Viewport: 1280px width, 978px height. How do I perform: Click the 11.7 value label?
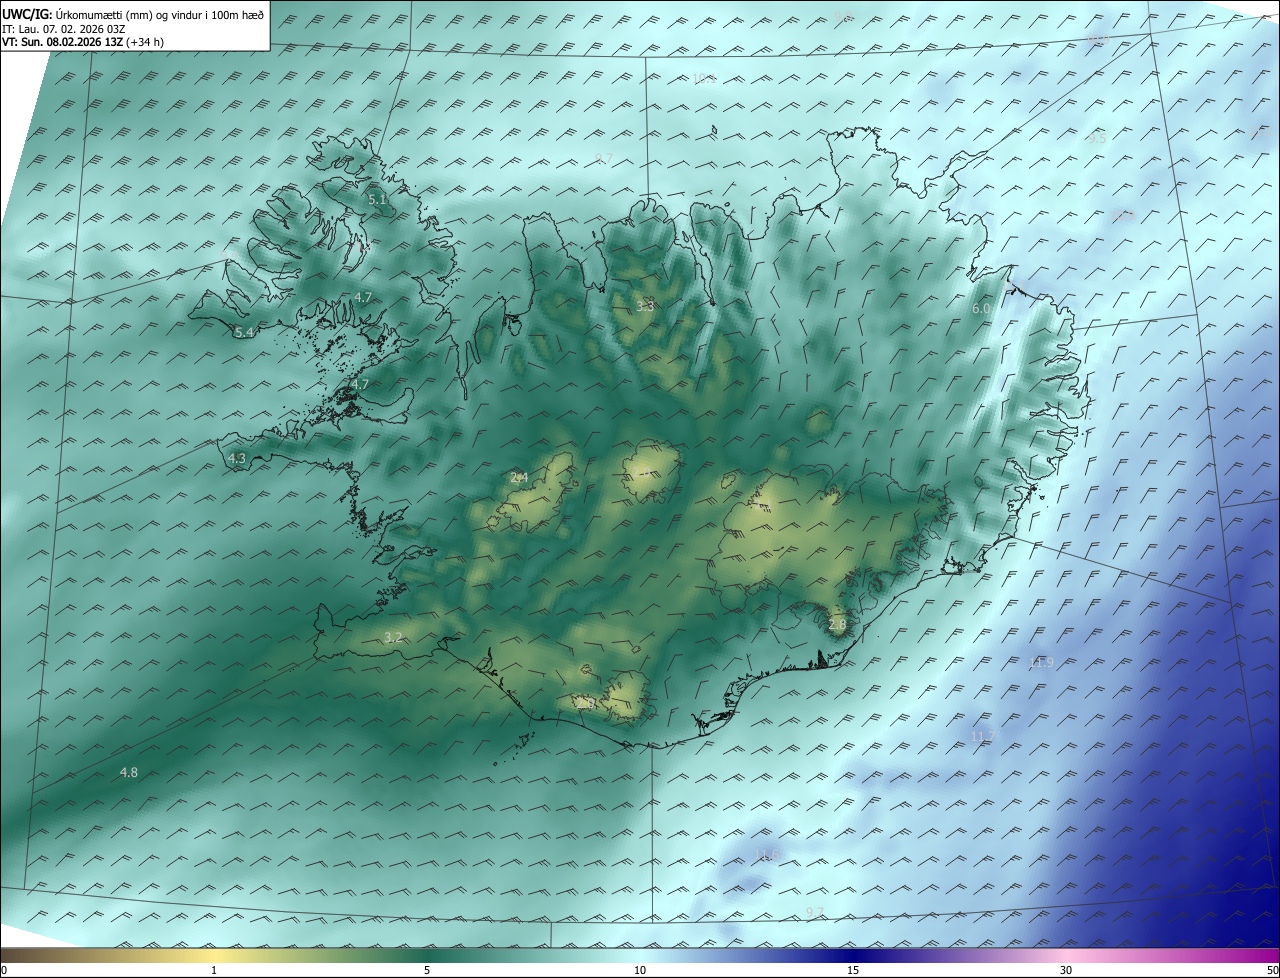(x=983, y=736)
